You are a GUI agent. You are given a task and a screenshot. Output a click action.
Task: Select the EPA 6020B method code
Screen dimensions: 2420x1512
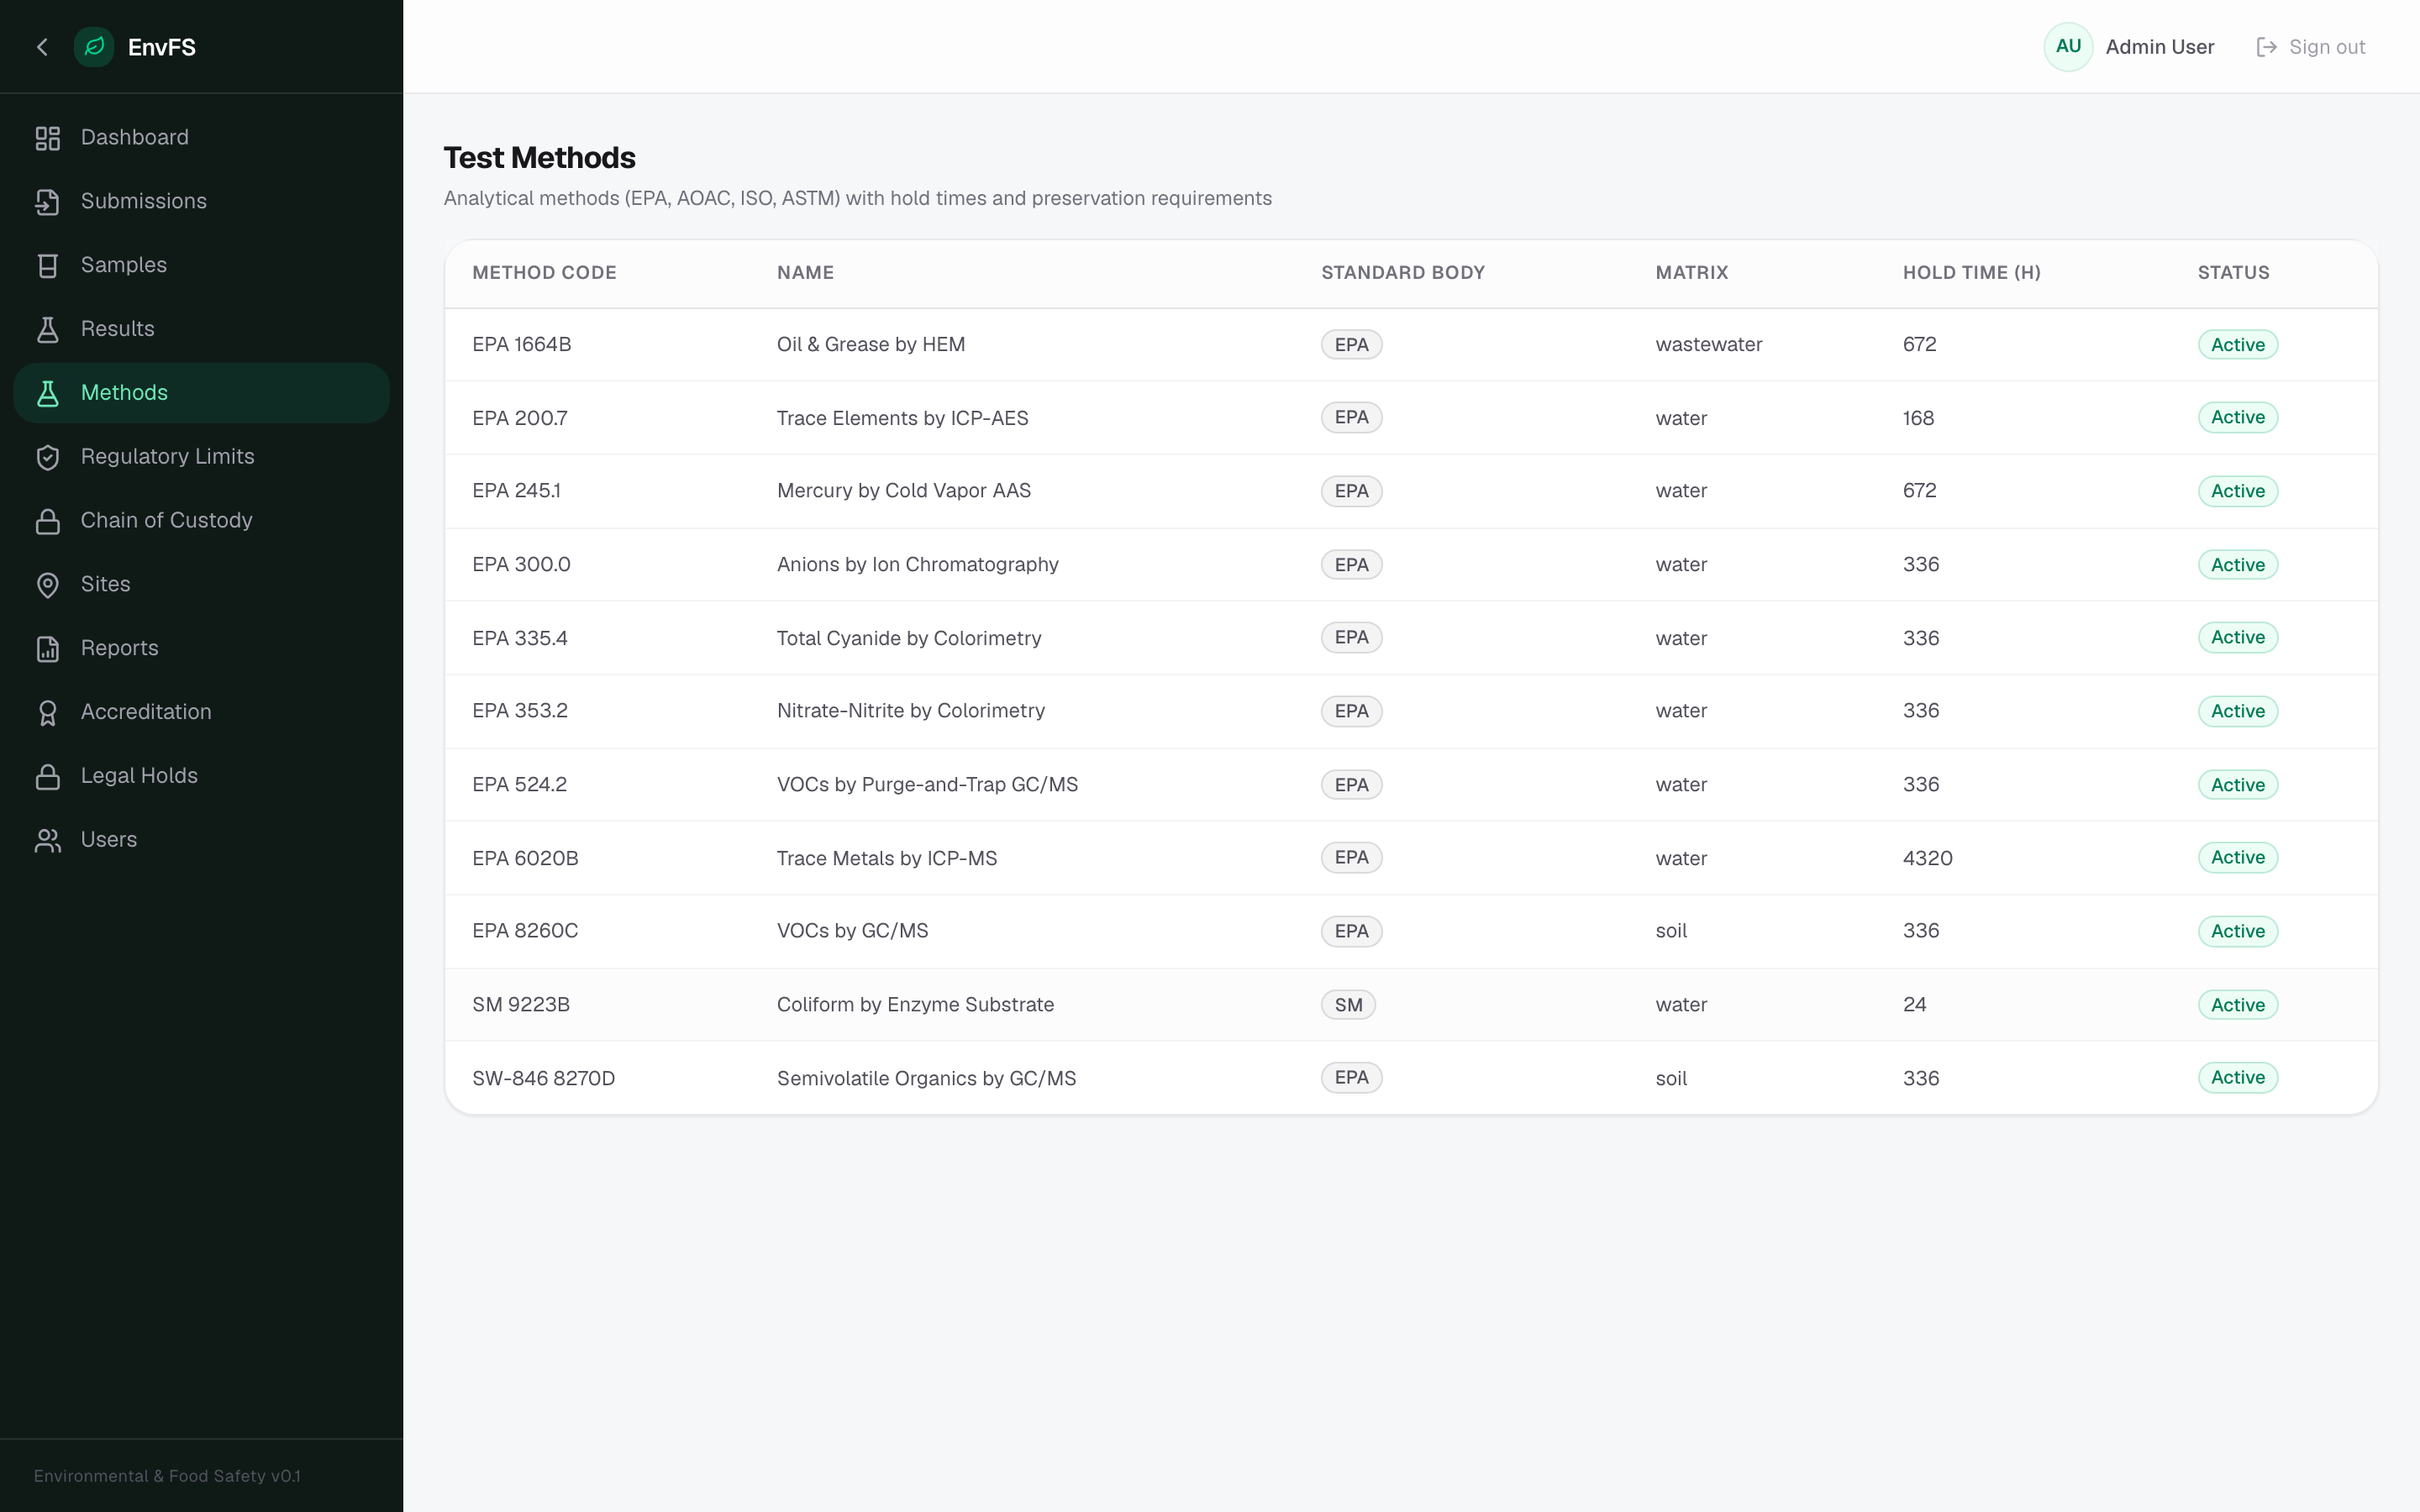click(x=525, y=858)
